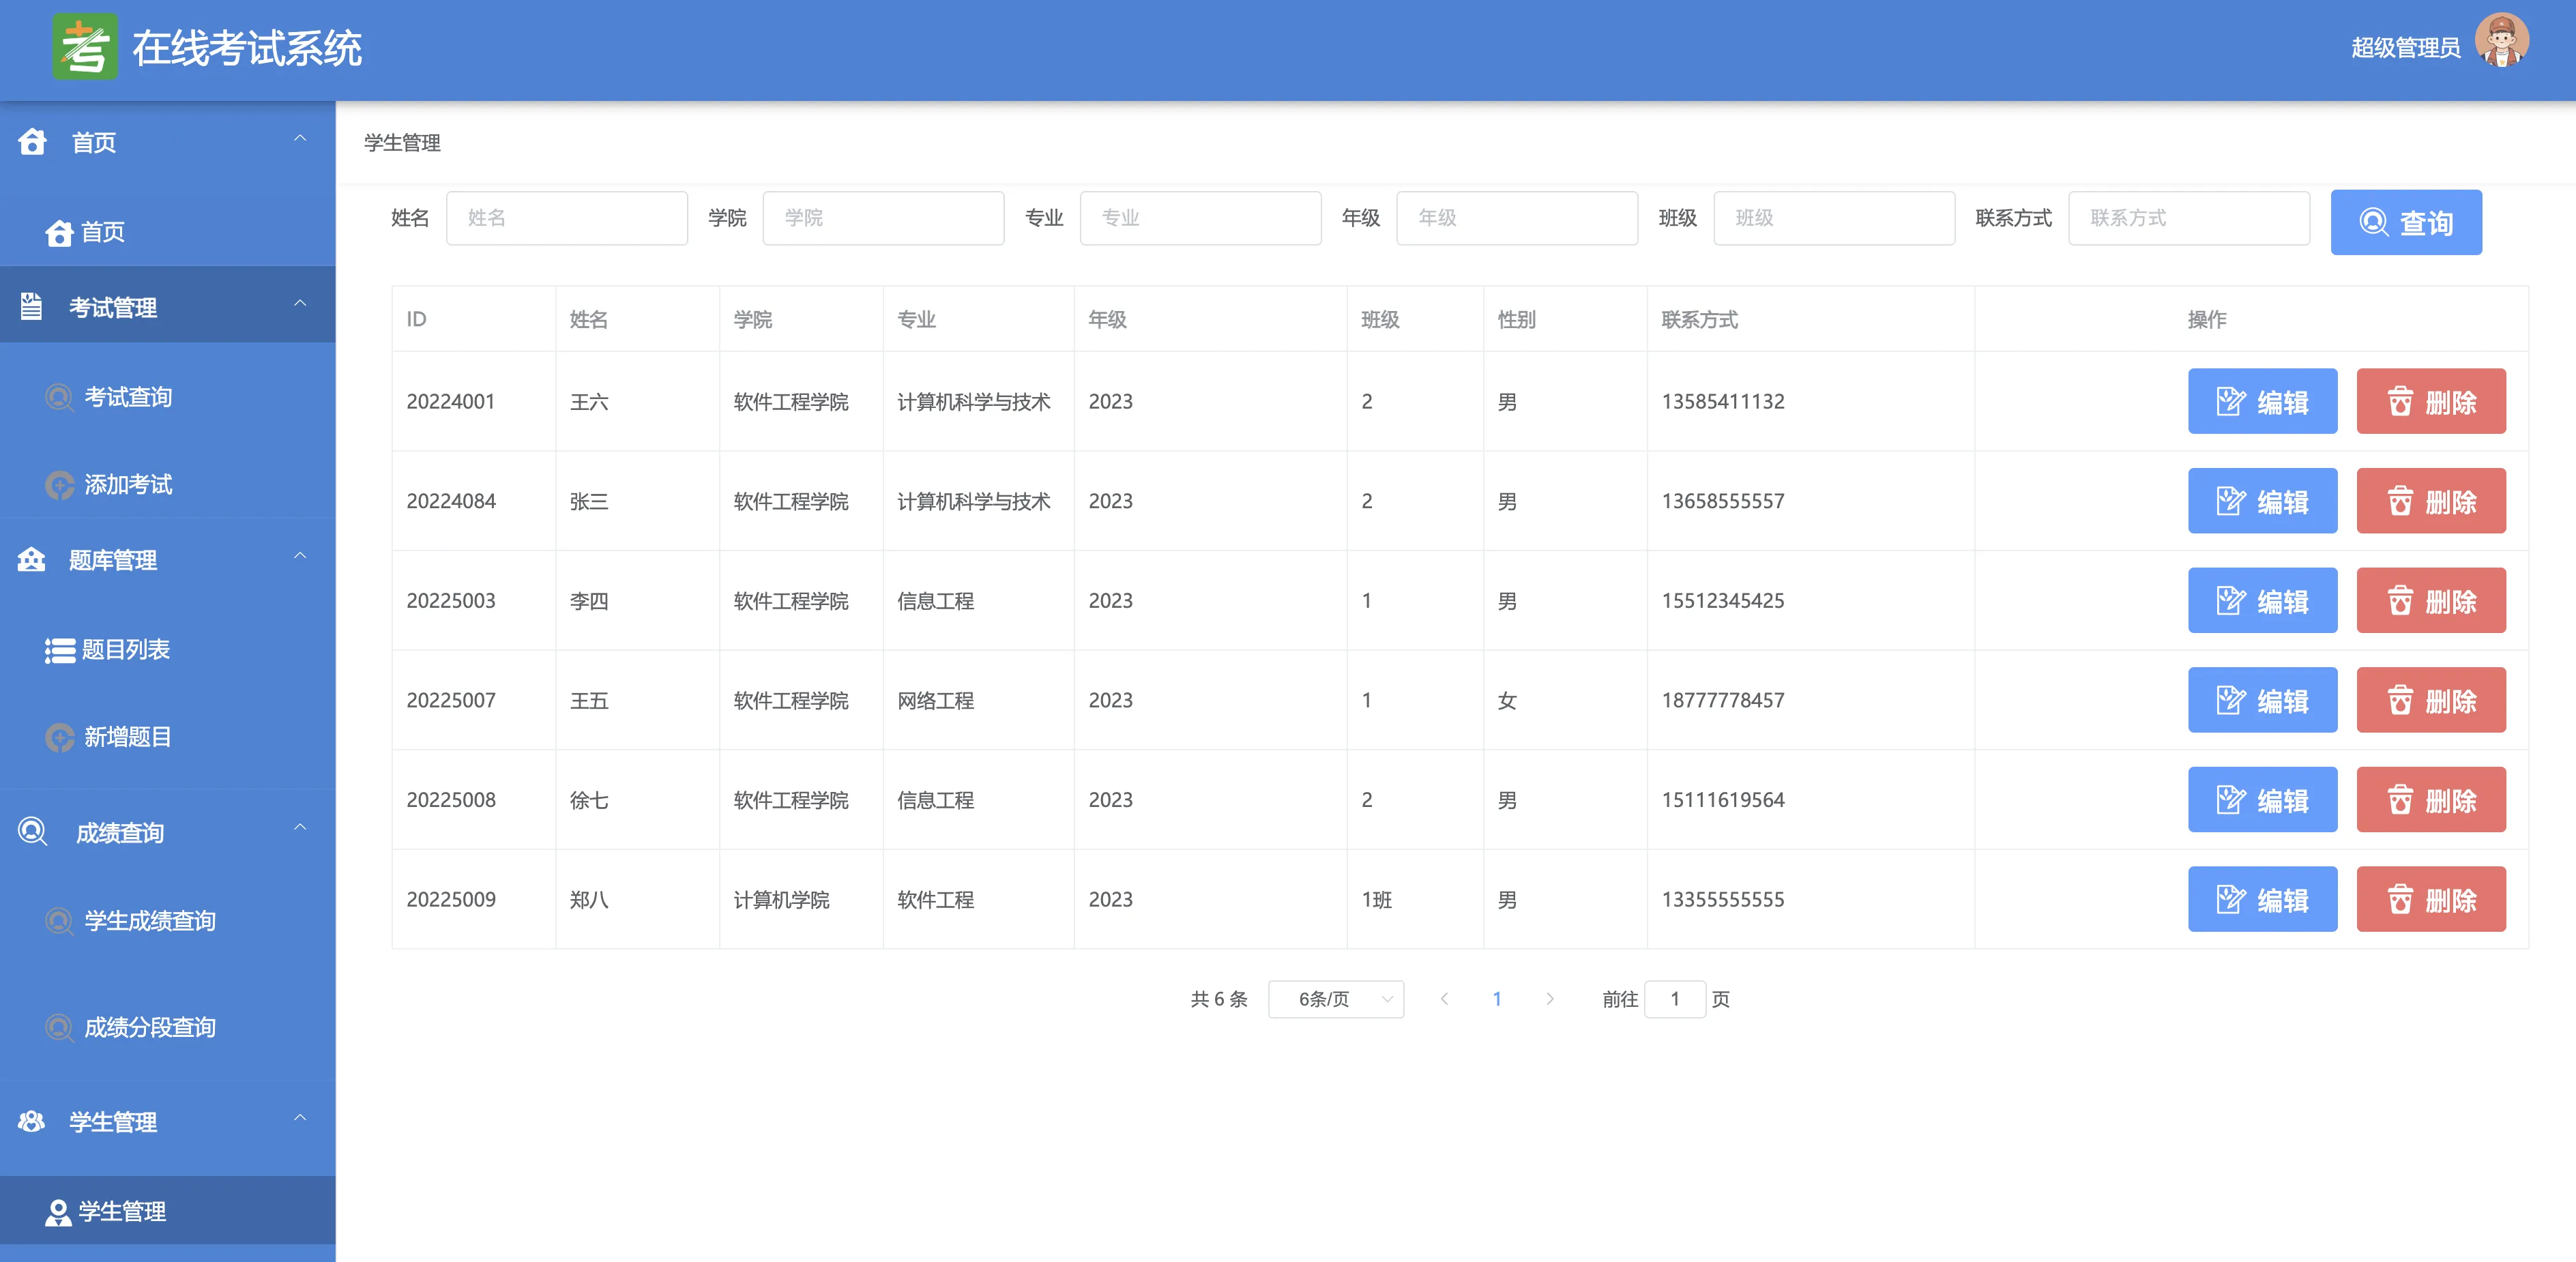Collapse the 成绩查询 section chevron
This screenshot has height=1262, width=2576.
pyautogui.click(x=300, y=828)
